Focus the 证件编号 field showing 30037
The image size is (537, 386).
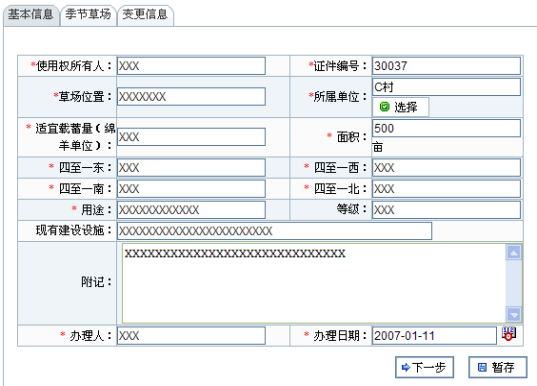tap(446, 66)
